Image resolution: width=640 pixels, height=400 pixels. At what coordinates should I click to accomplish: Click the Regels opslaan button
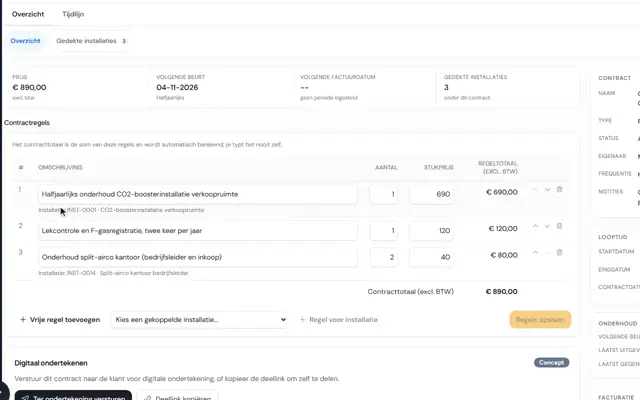click(x=540, y=320)
